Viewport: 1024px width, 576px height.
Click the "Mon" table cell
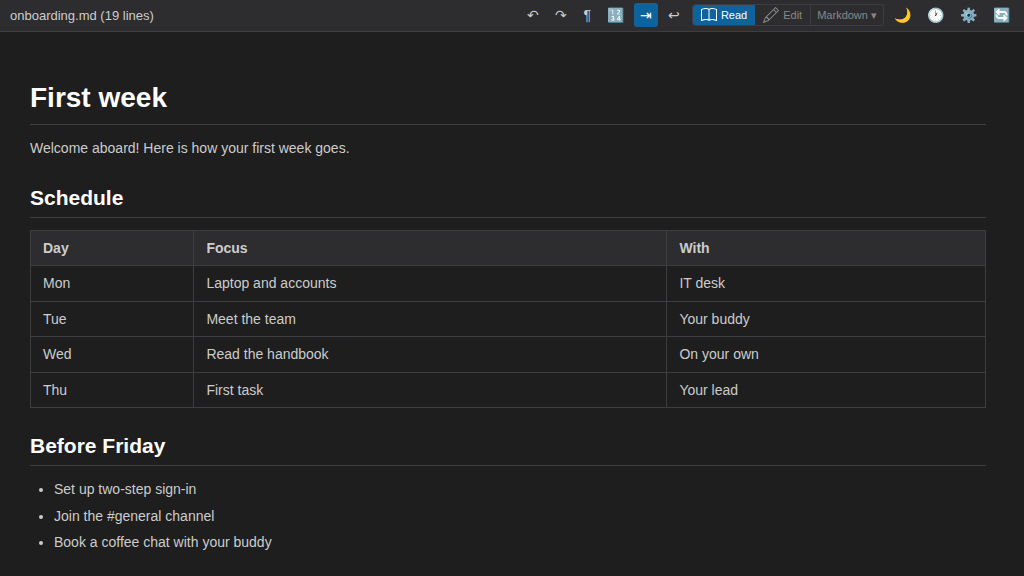112,283
